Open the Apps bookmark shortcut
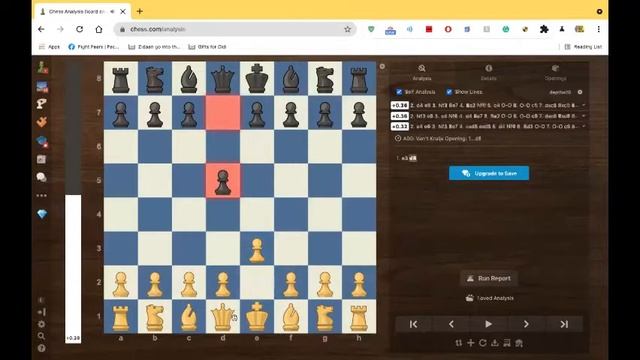The width and height of the screenshot is (640, 360). 49,47
